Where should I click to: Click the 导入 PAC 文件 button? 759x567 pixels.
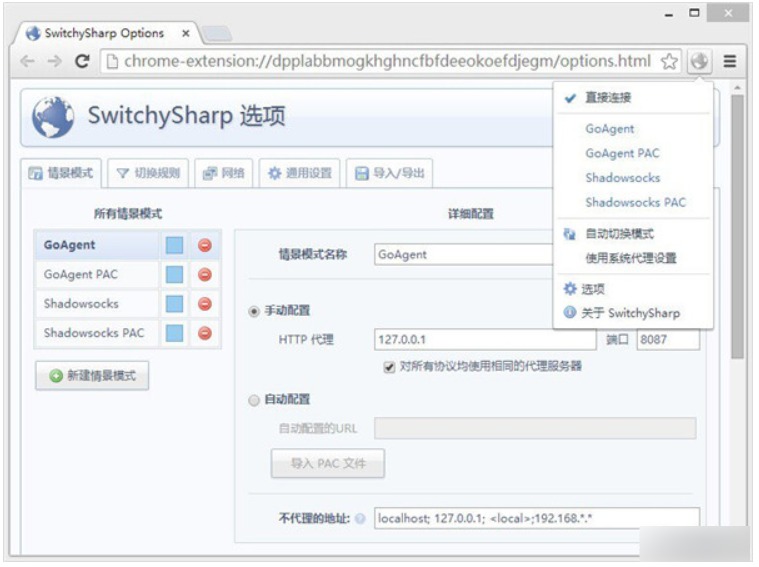pos(328,464)
